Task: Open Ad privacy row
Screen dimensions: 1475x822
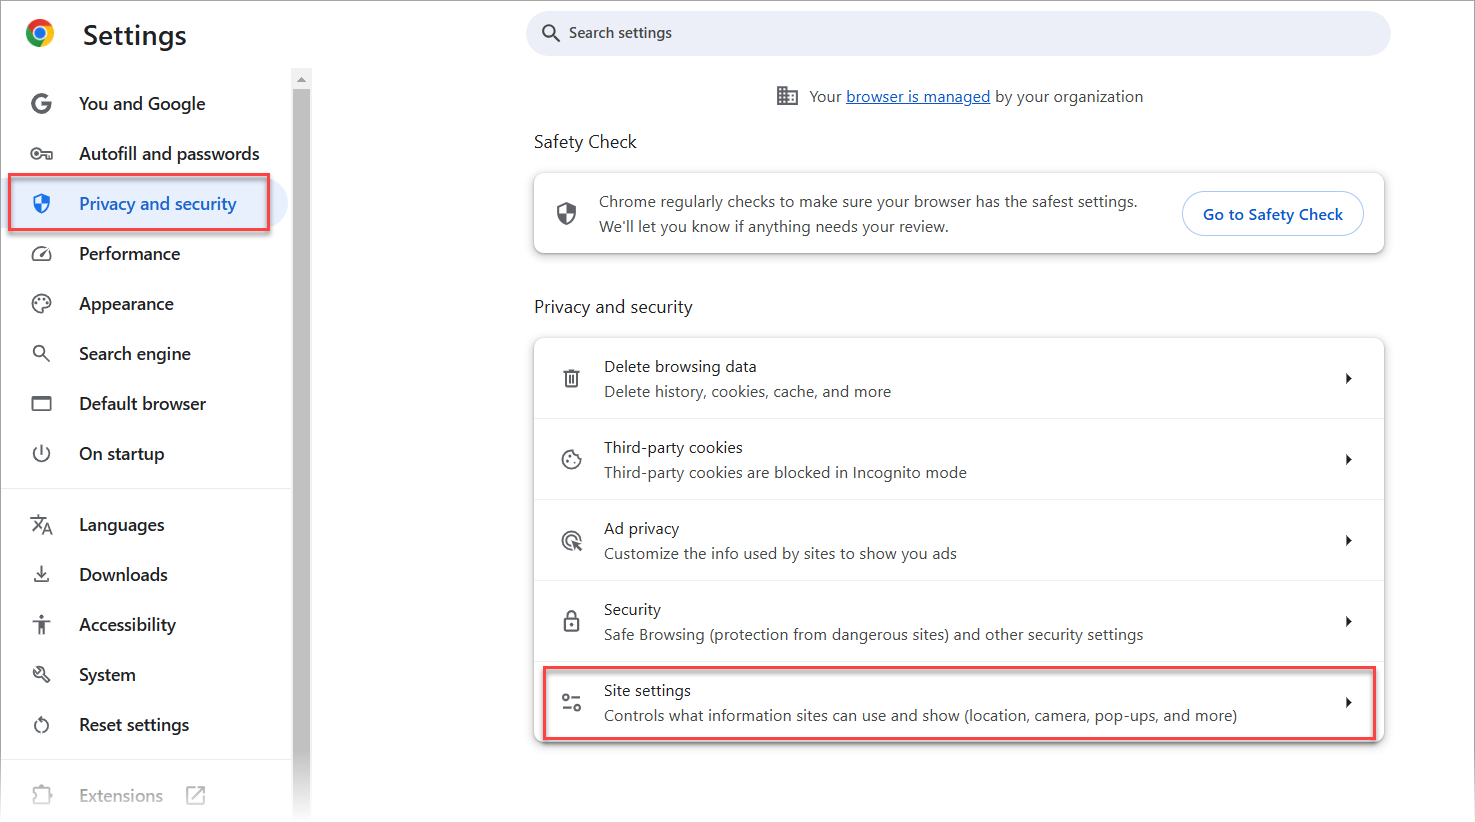Action: pos(959,541)
